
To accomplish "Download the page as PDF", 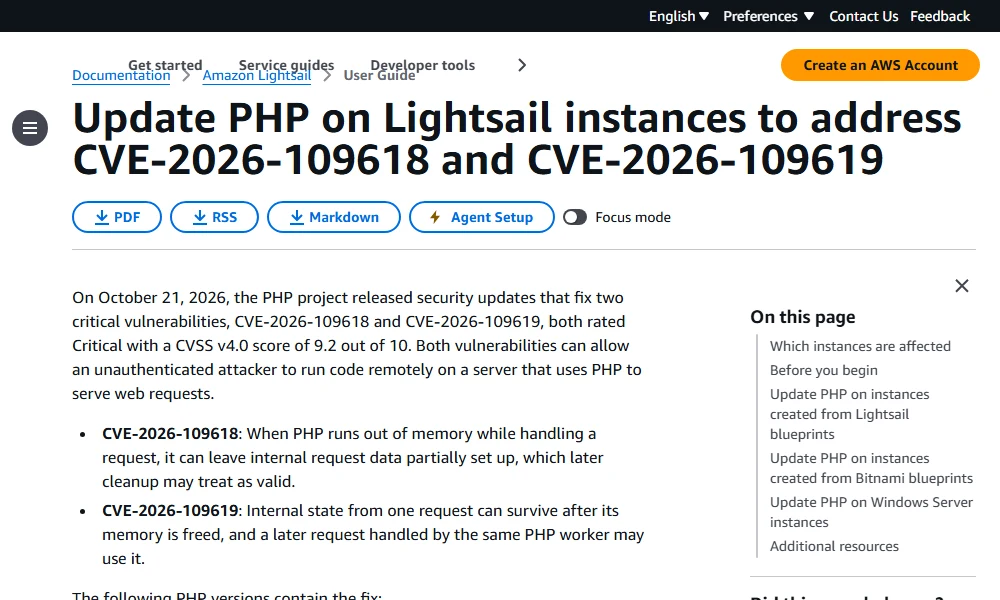I will (117, 217).
